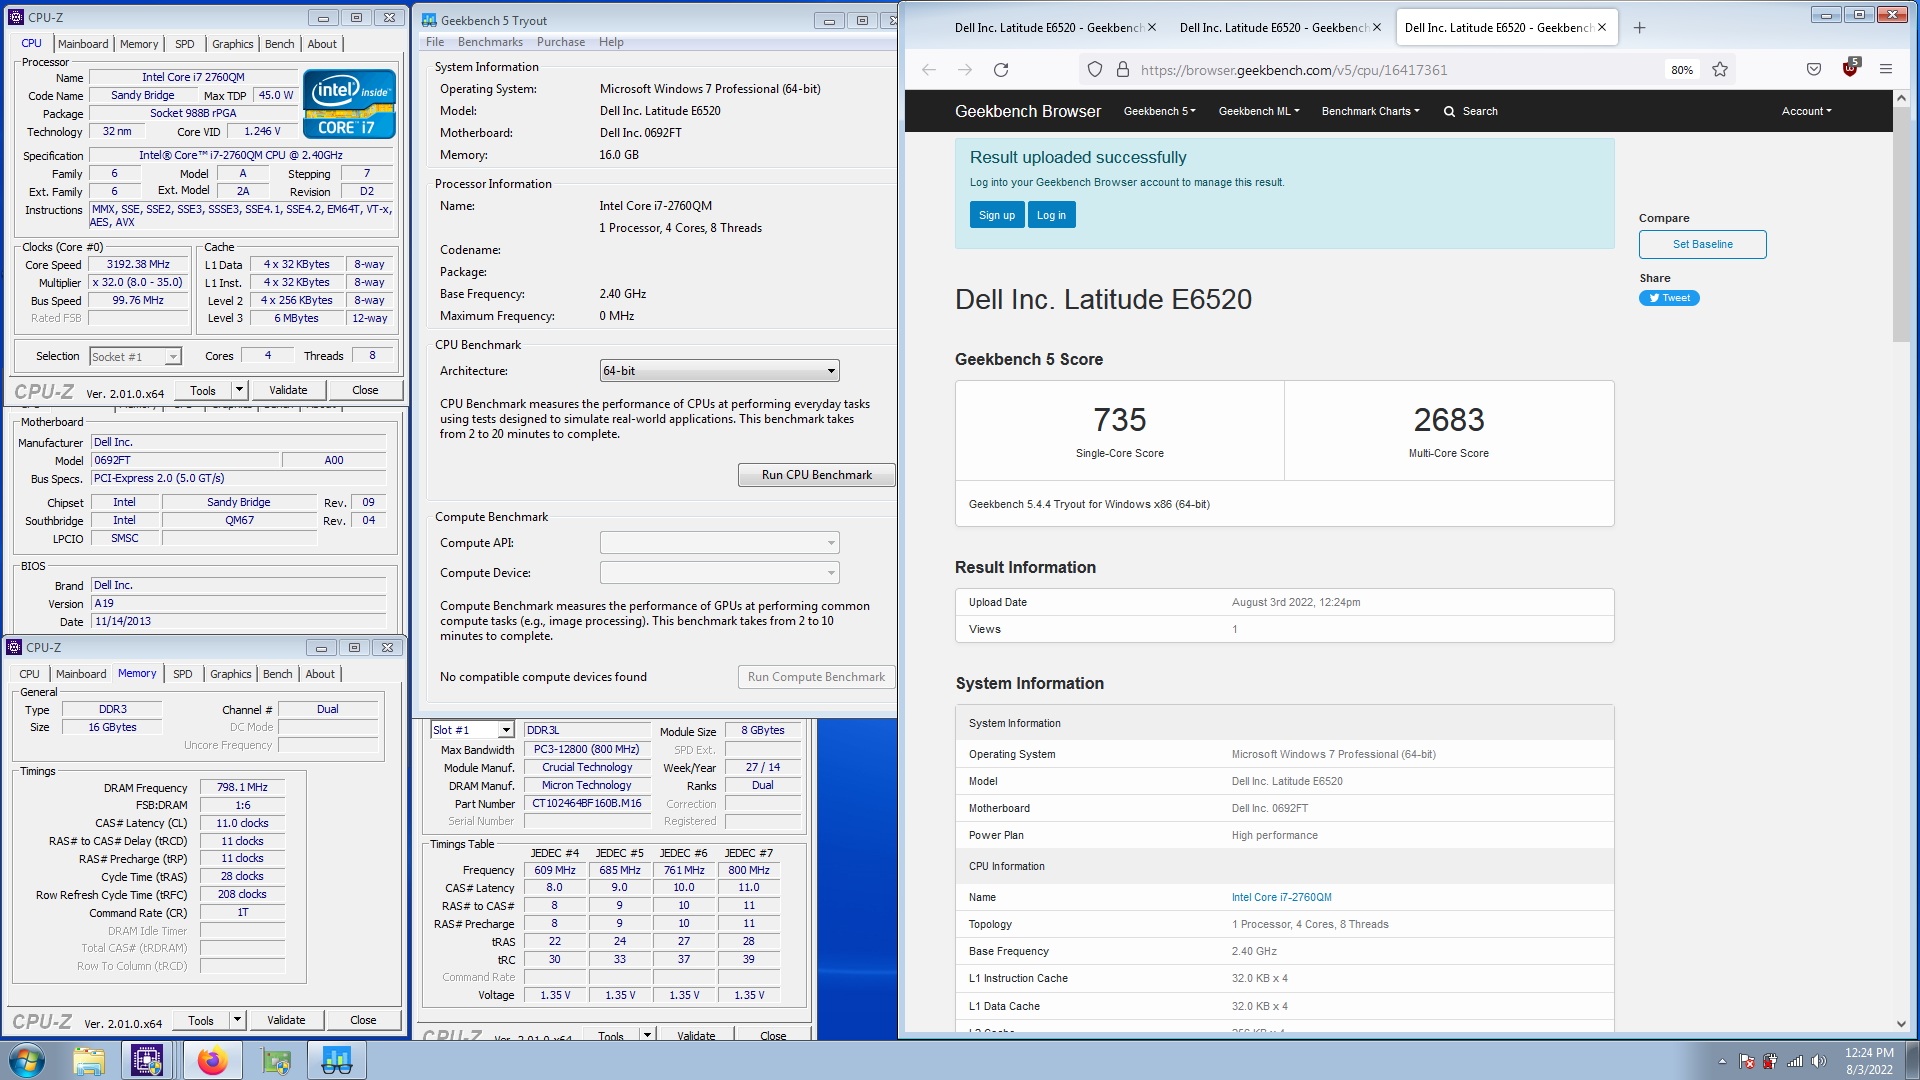Click the 80% zoom level indicator
This screenshot has width=1920, height=1080.
coord(1682,70)
